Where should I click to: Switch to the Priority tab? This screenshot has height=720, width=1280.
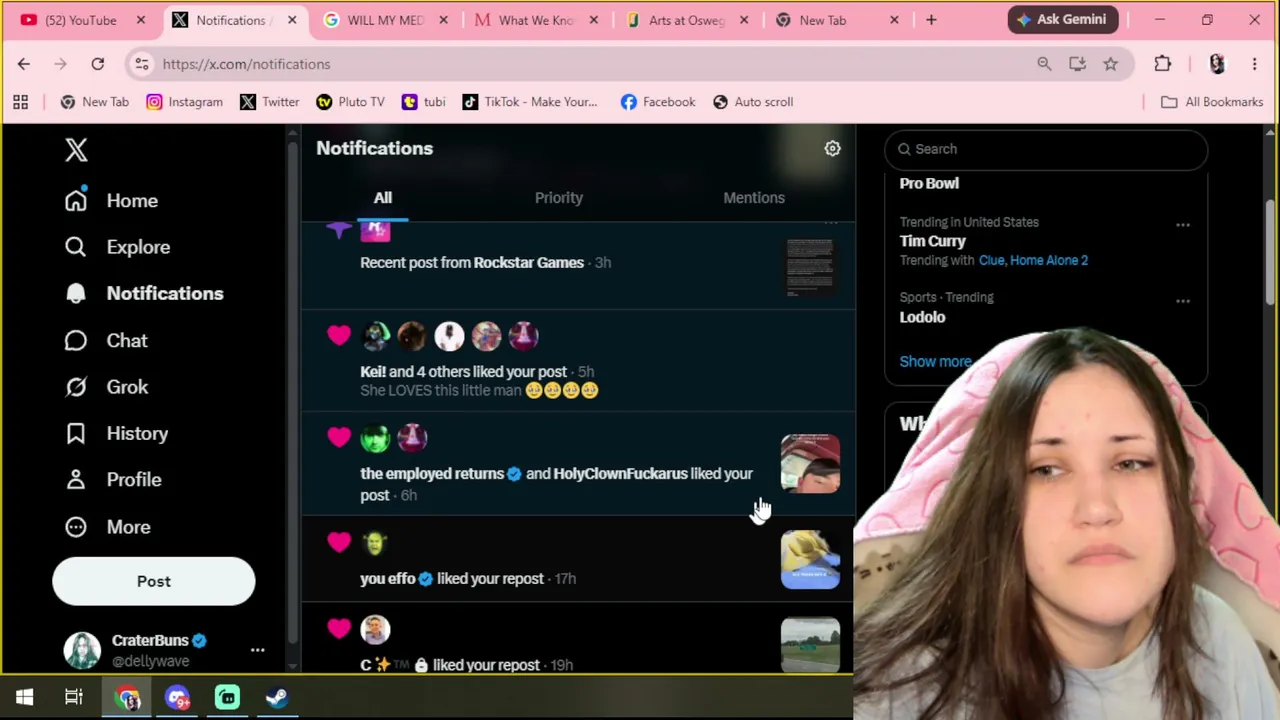click(559, 198)
